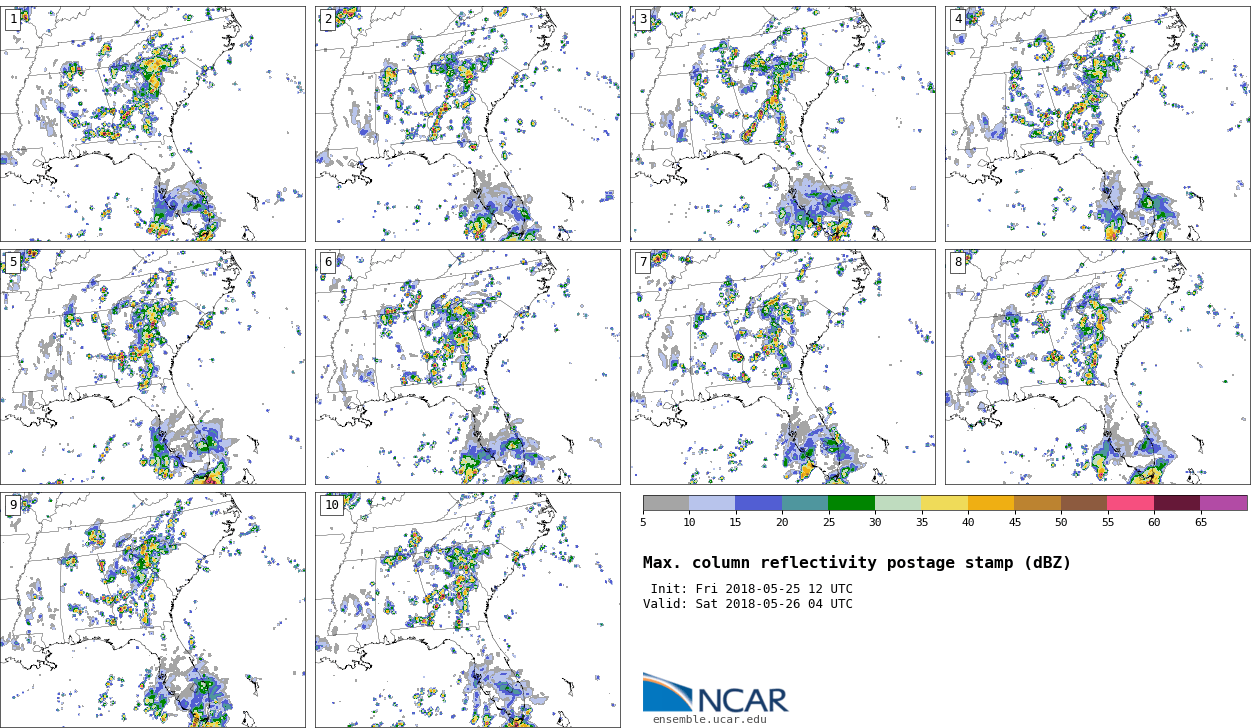Click the gray 5-10 dBZ color swatch
Viewport: 1260px width, 728px height.
[x=666, y=503]
